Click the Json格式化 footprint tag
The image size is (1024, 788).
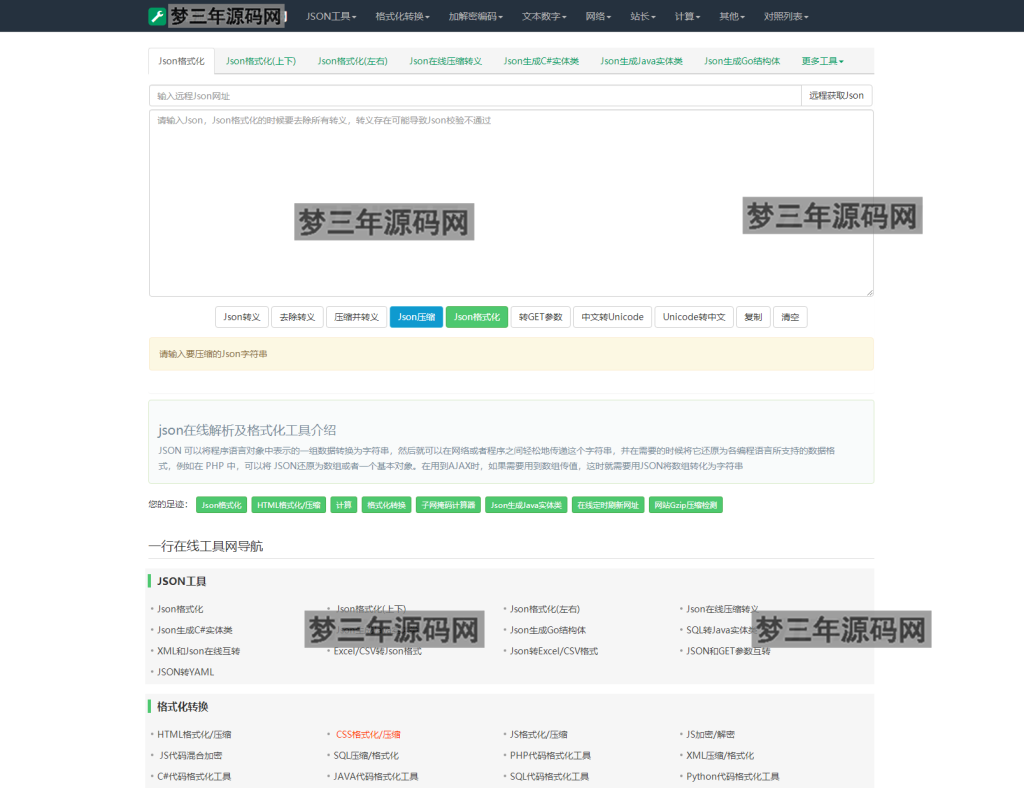pyautogui.click(x=221, y=505)
